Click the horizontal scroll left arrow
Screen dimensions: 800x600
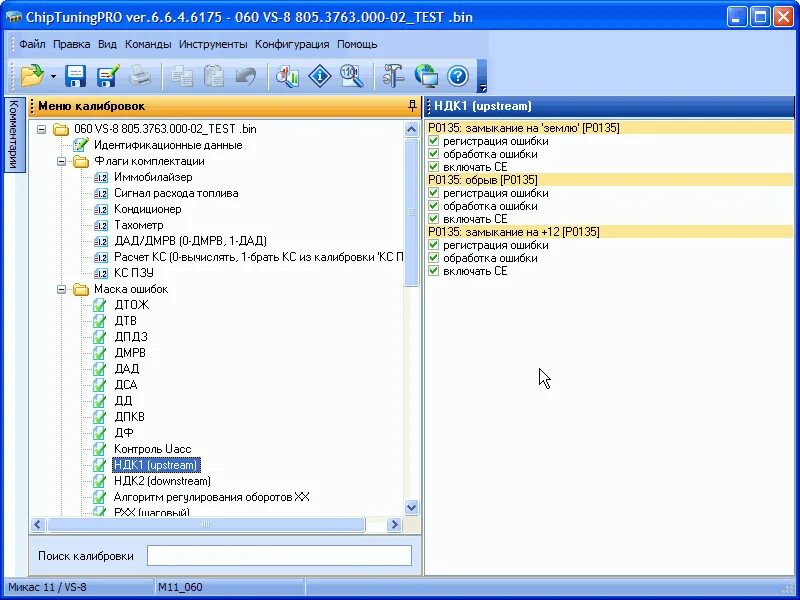(38, 524)
